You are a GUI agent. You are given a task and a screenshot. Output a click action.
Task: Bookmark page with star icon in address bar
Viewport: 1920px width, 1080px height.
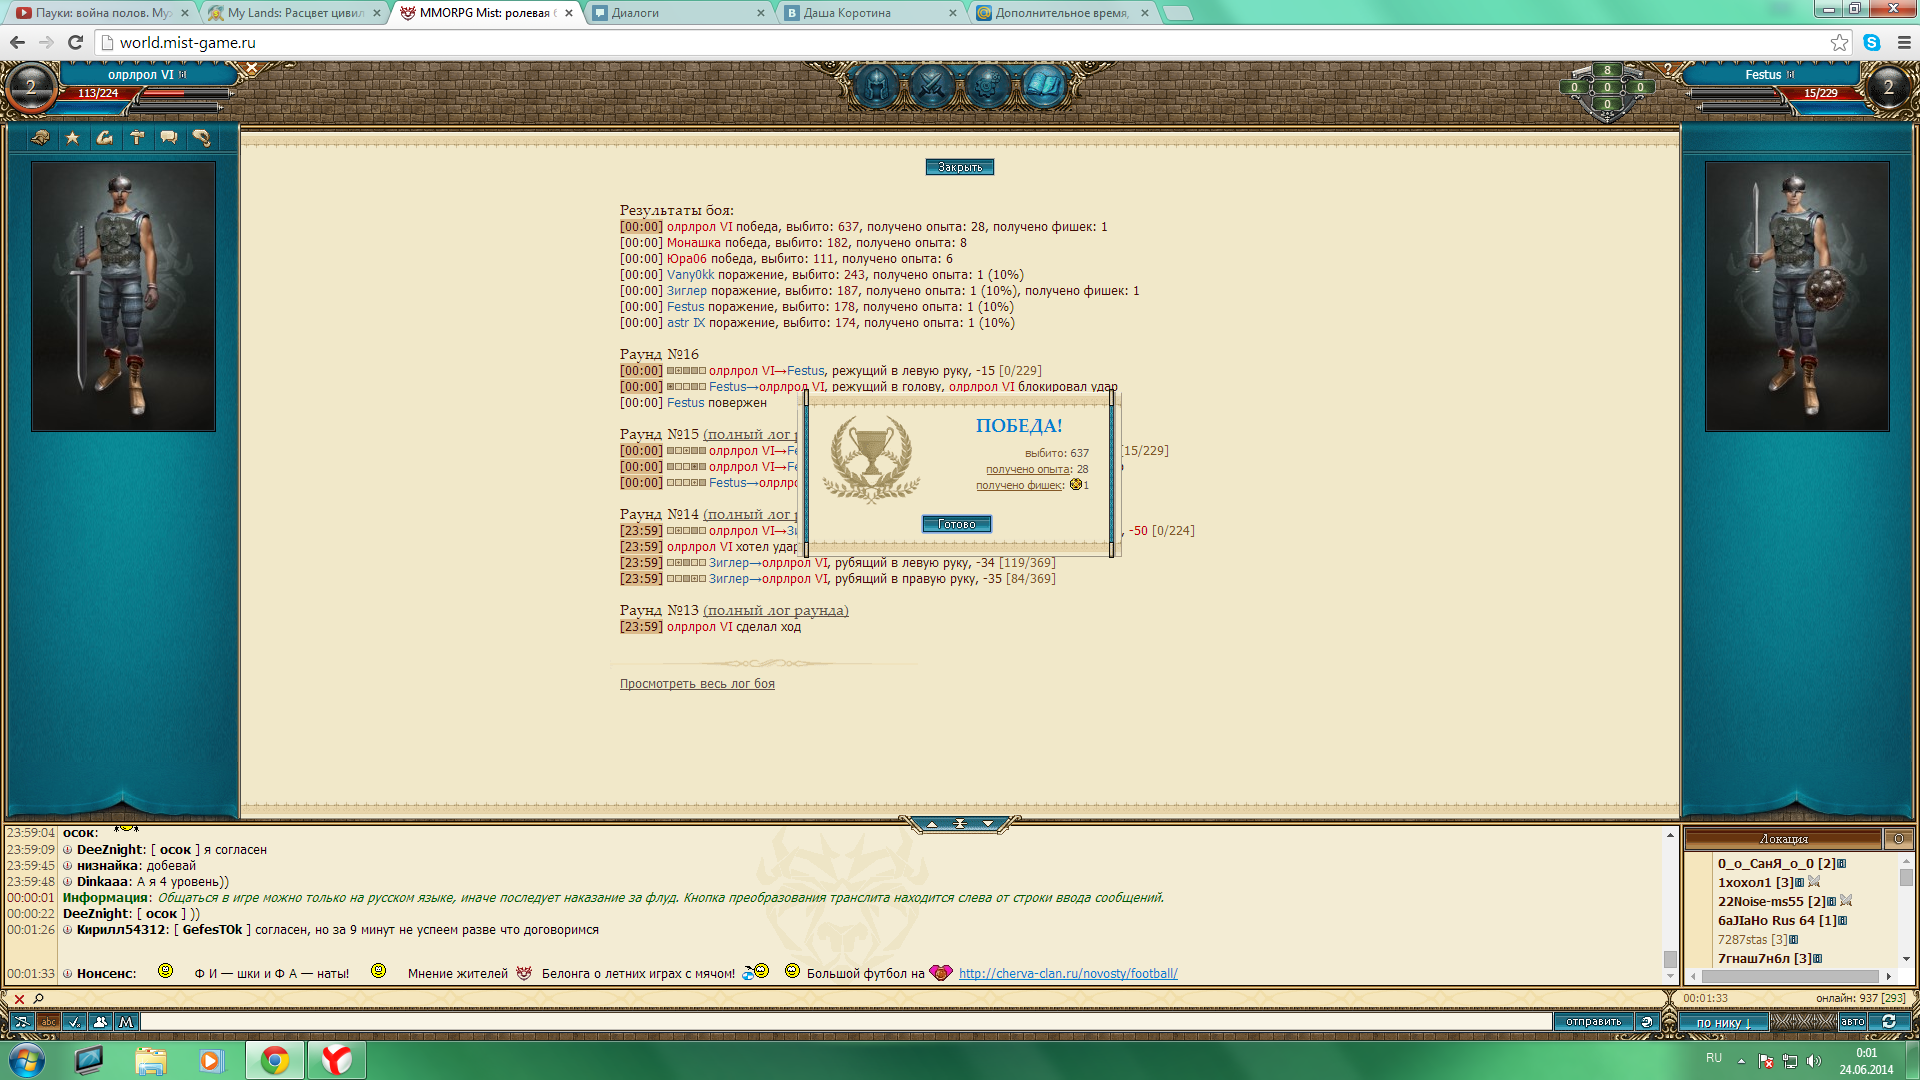tap(1839, 42)
